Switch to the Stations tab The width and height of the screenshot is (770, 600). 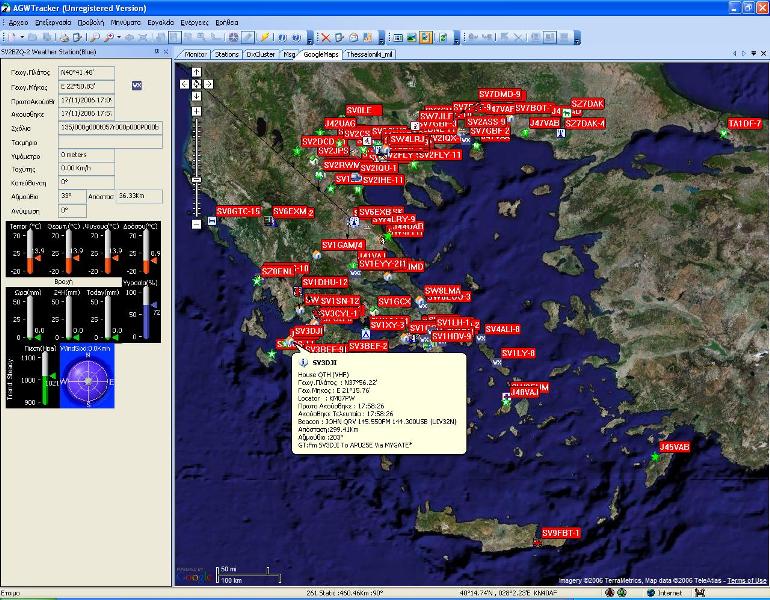coord(226,55)
